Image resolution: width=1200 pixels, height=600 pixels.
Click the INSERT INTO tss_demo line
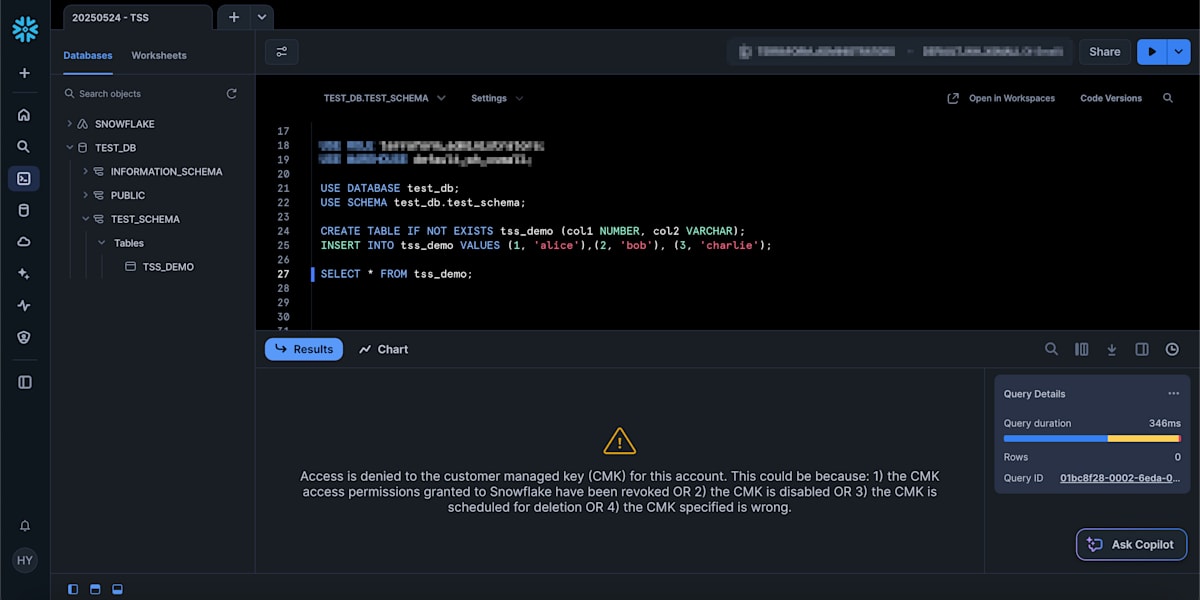point(546,245)
